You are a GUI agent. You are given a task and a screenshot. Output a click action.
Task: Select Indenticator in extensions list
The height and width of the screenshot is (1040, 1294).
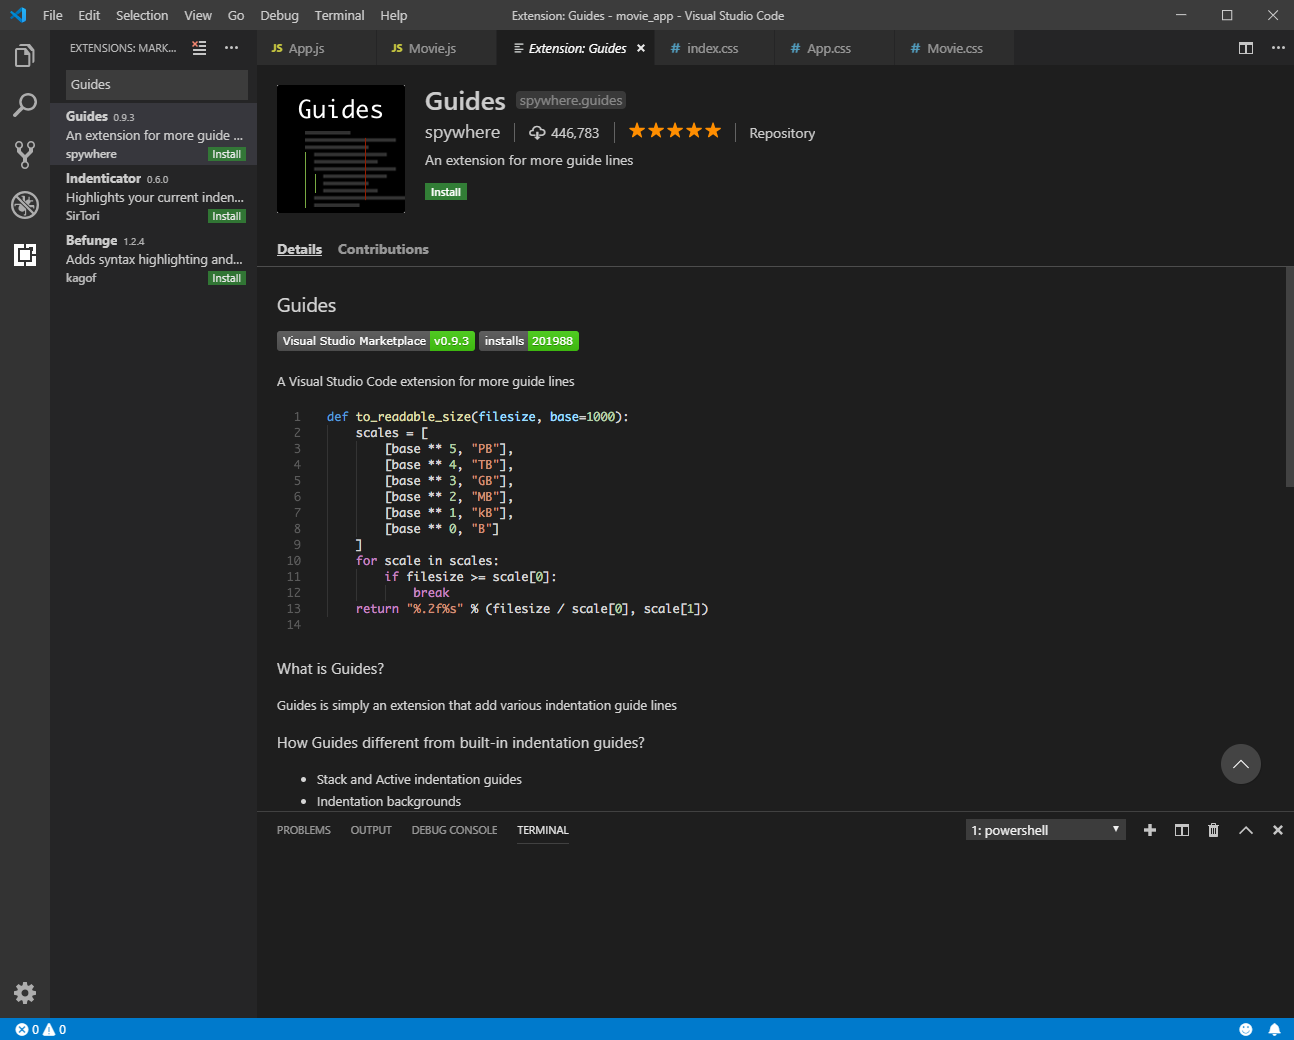point(154,196)
